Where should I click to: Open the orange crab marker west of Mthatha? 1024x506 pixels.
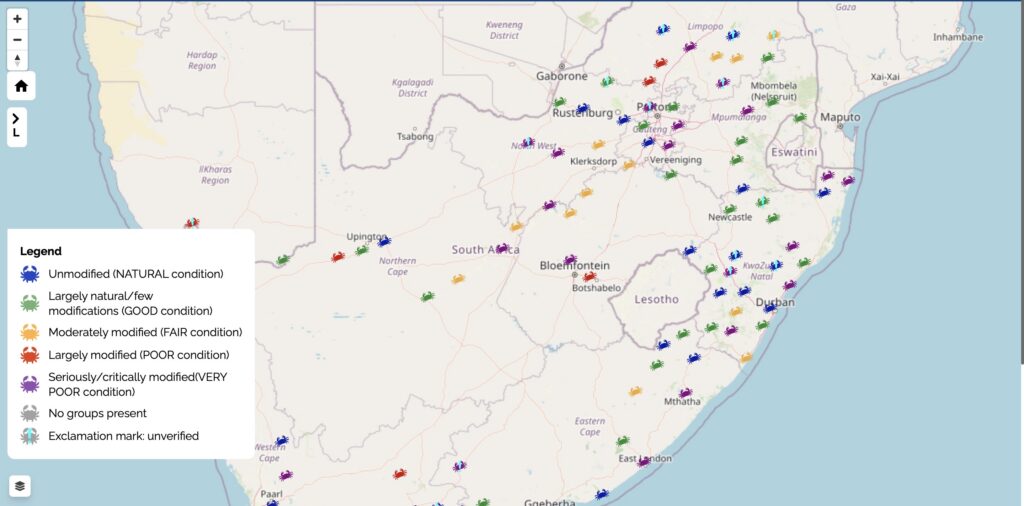click(x=635, y=391)
